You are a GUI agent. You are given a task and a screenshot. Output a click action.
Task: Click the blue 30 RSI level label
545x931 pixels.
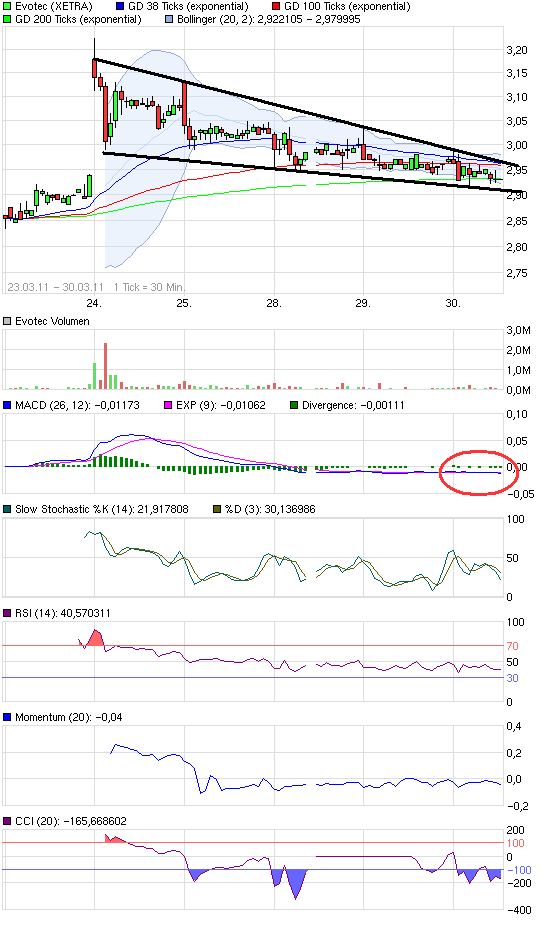tap(512, 678)
